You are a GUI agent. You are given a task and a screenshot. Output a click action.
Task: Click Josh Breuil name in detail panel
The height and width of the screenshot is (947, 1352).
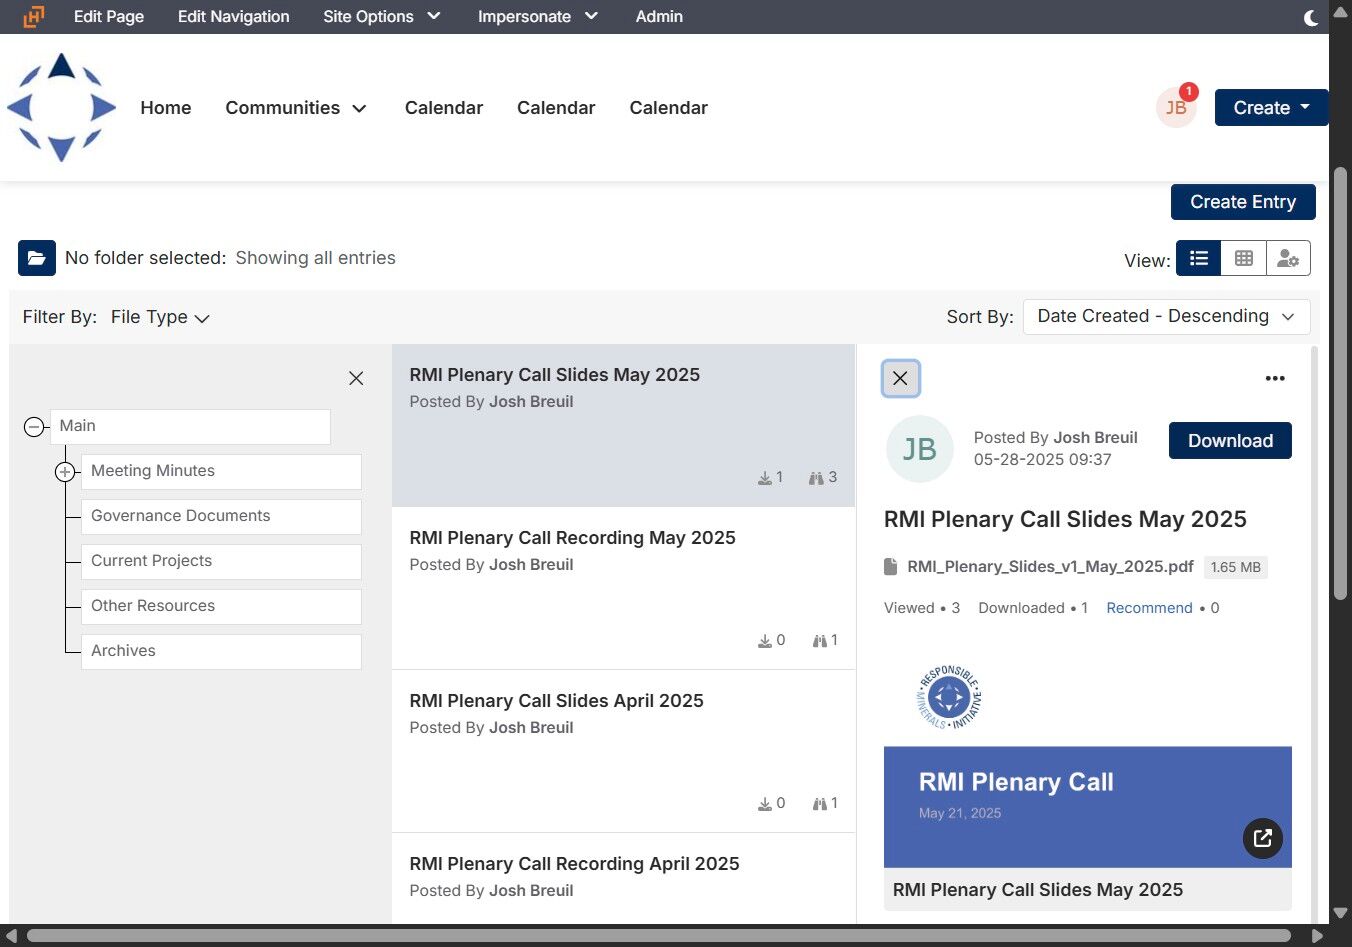point(1095,438)
